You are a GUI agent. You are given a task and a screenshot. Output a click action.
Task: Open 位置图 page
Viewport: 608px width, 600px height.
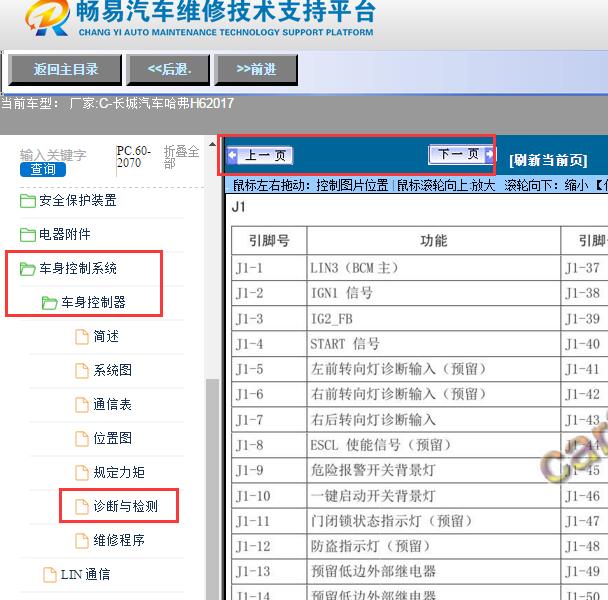click(112, 438)
